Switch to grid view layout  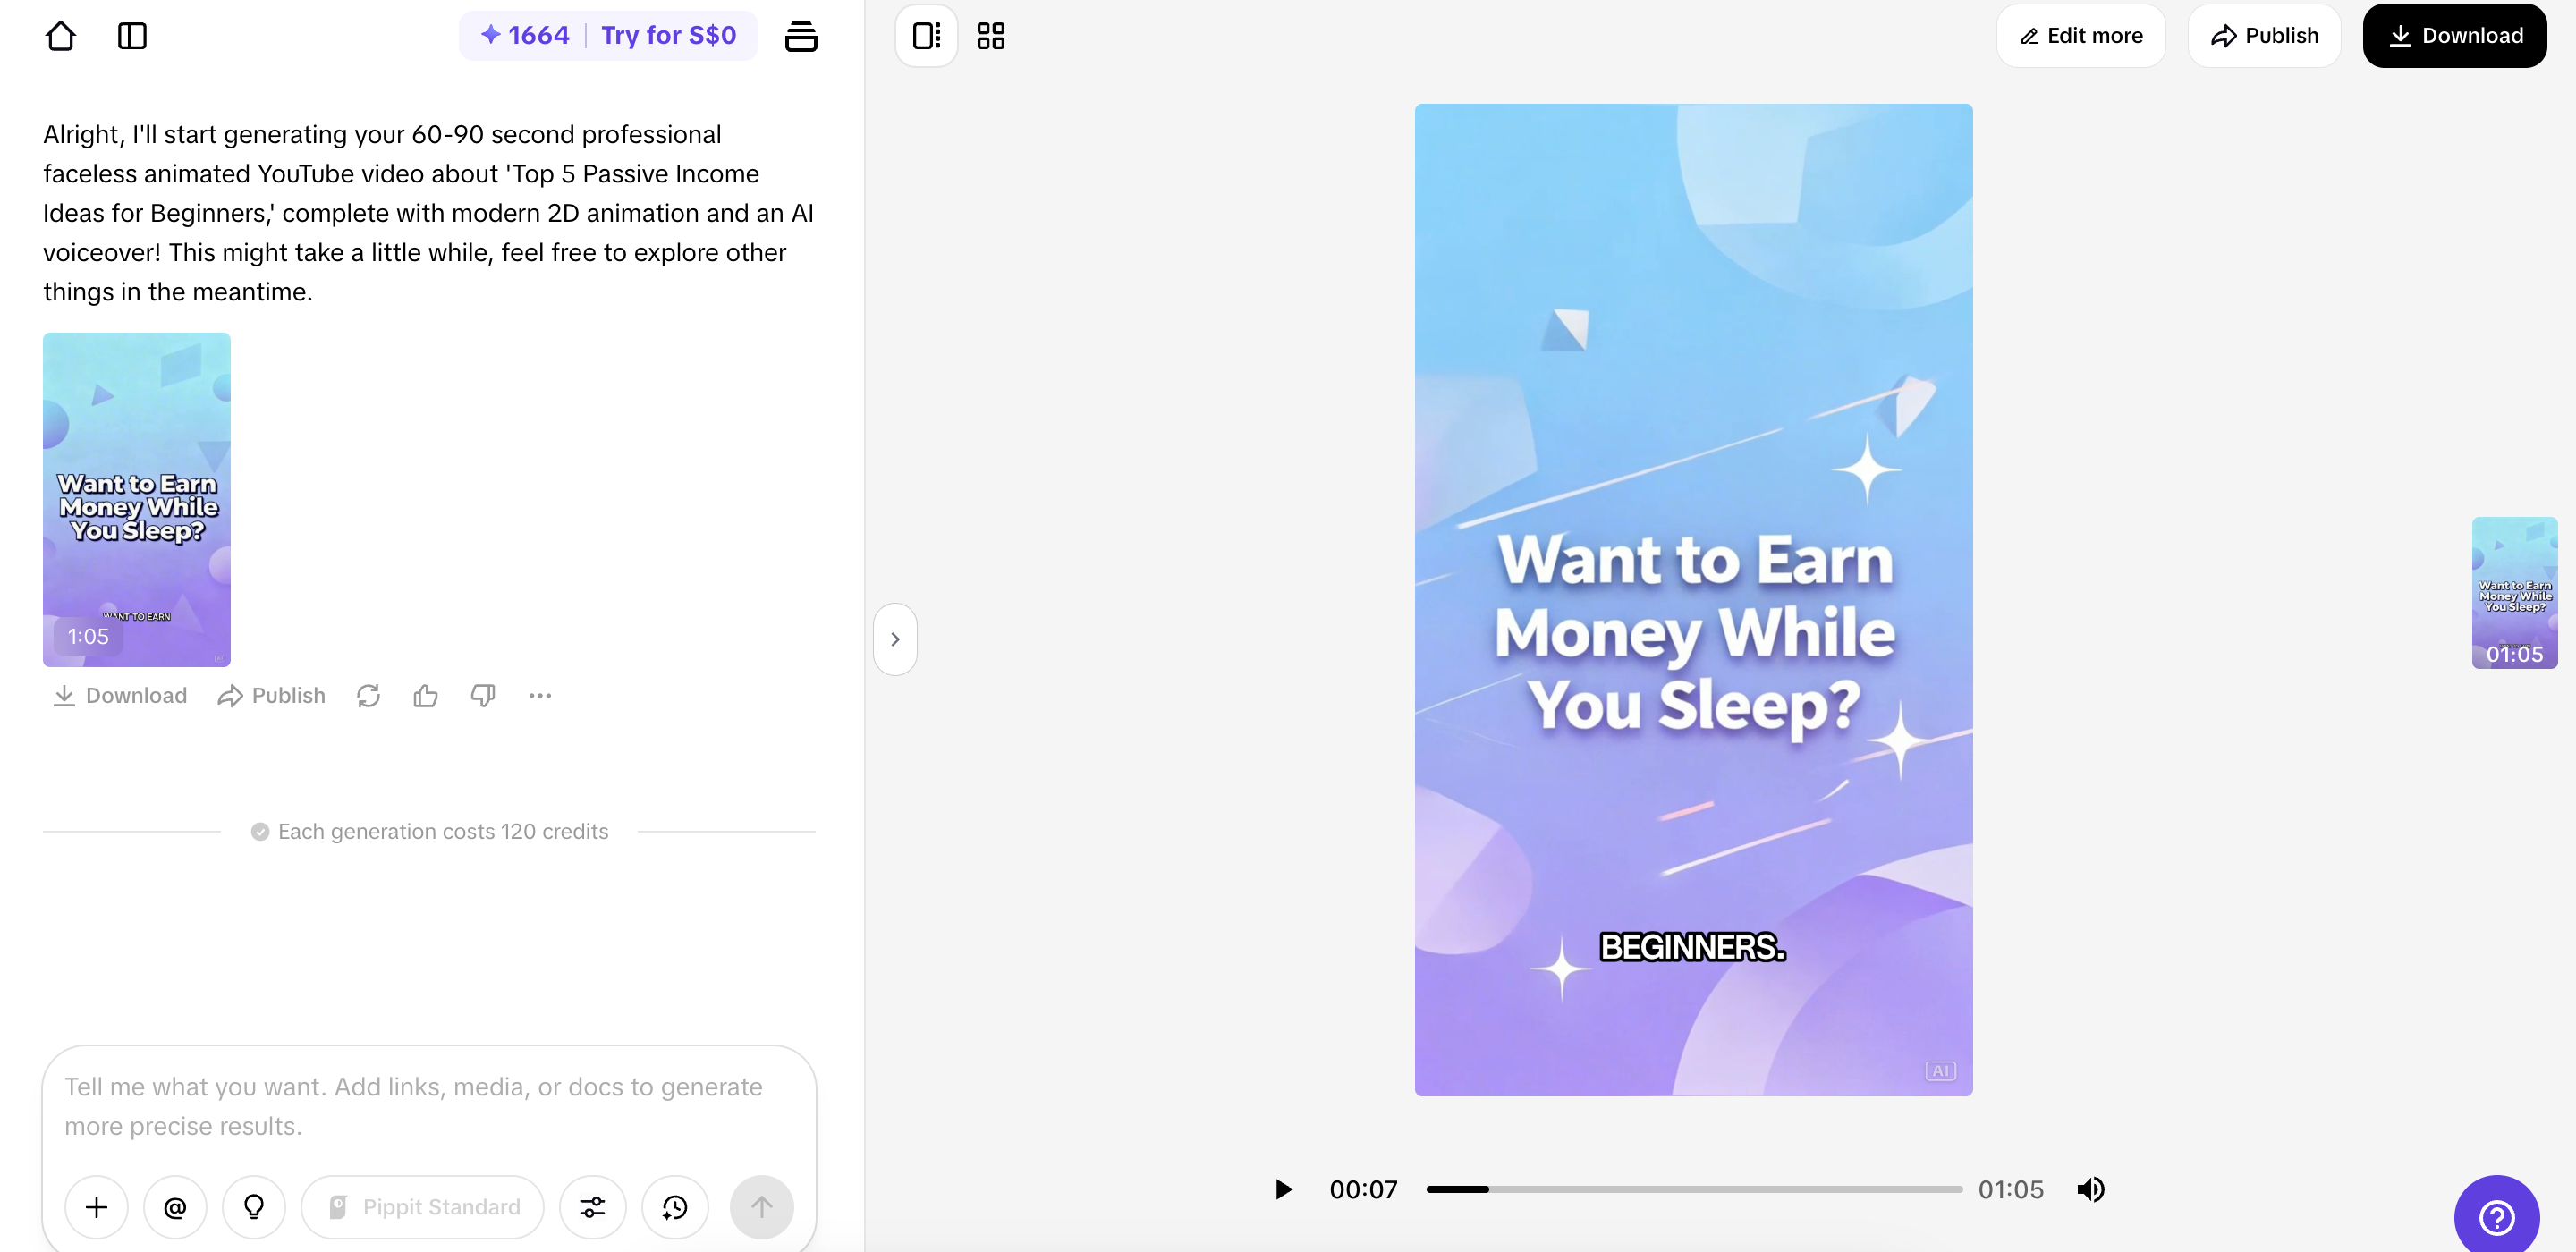click(x=990, y=36)
